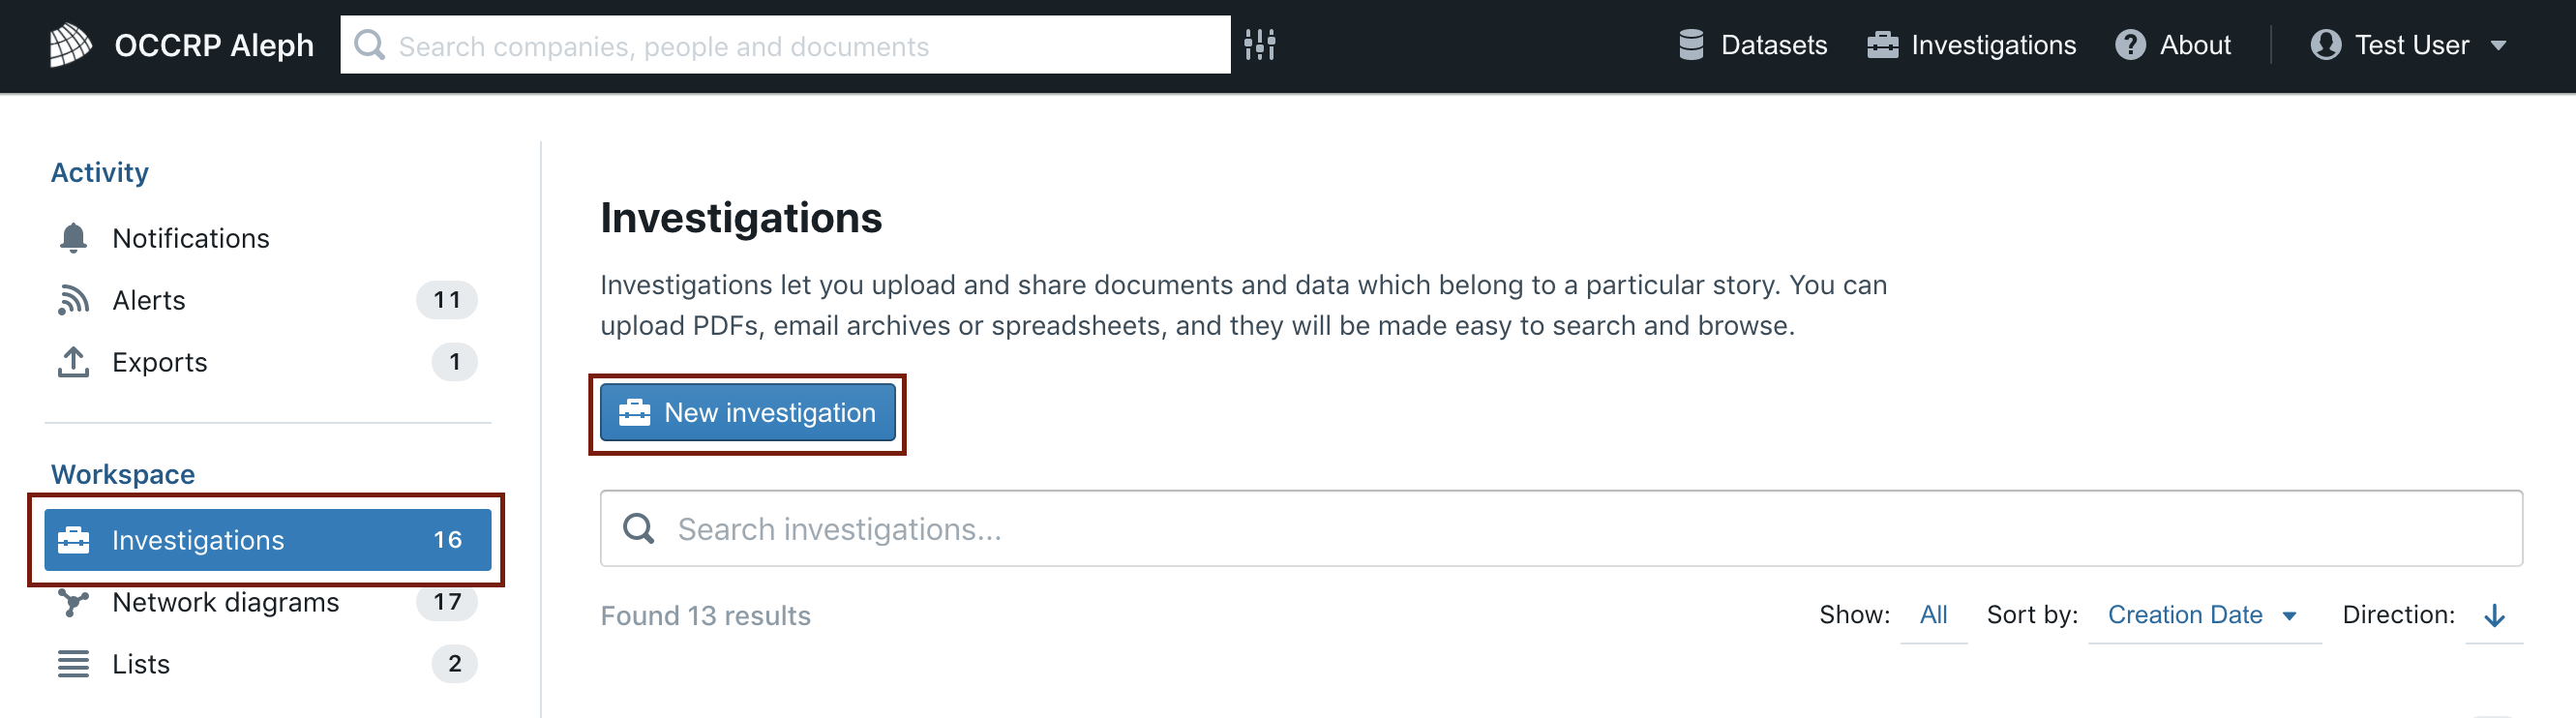Click the Datasets database icon
This screenshot has width=2576, height=718.
tap(1691, 45)
